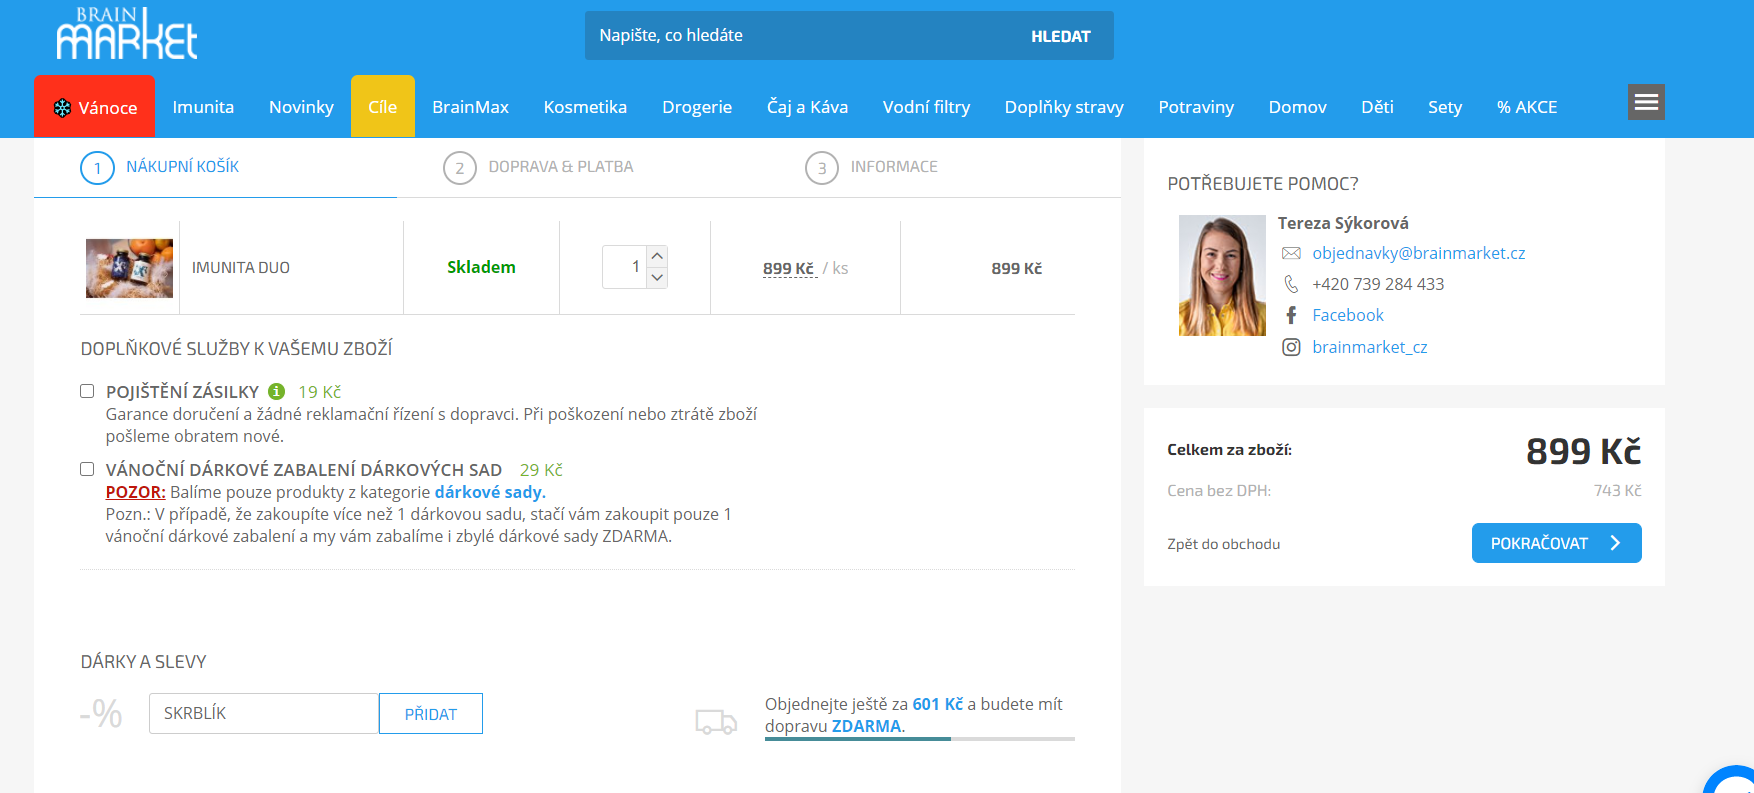Viewport: 1754px width, 793px height.
Task: Open the Potraviny category
Action: 1196,107
